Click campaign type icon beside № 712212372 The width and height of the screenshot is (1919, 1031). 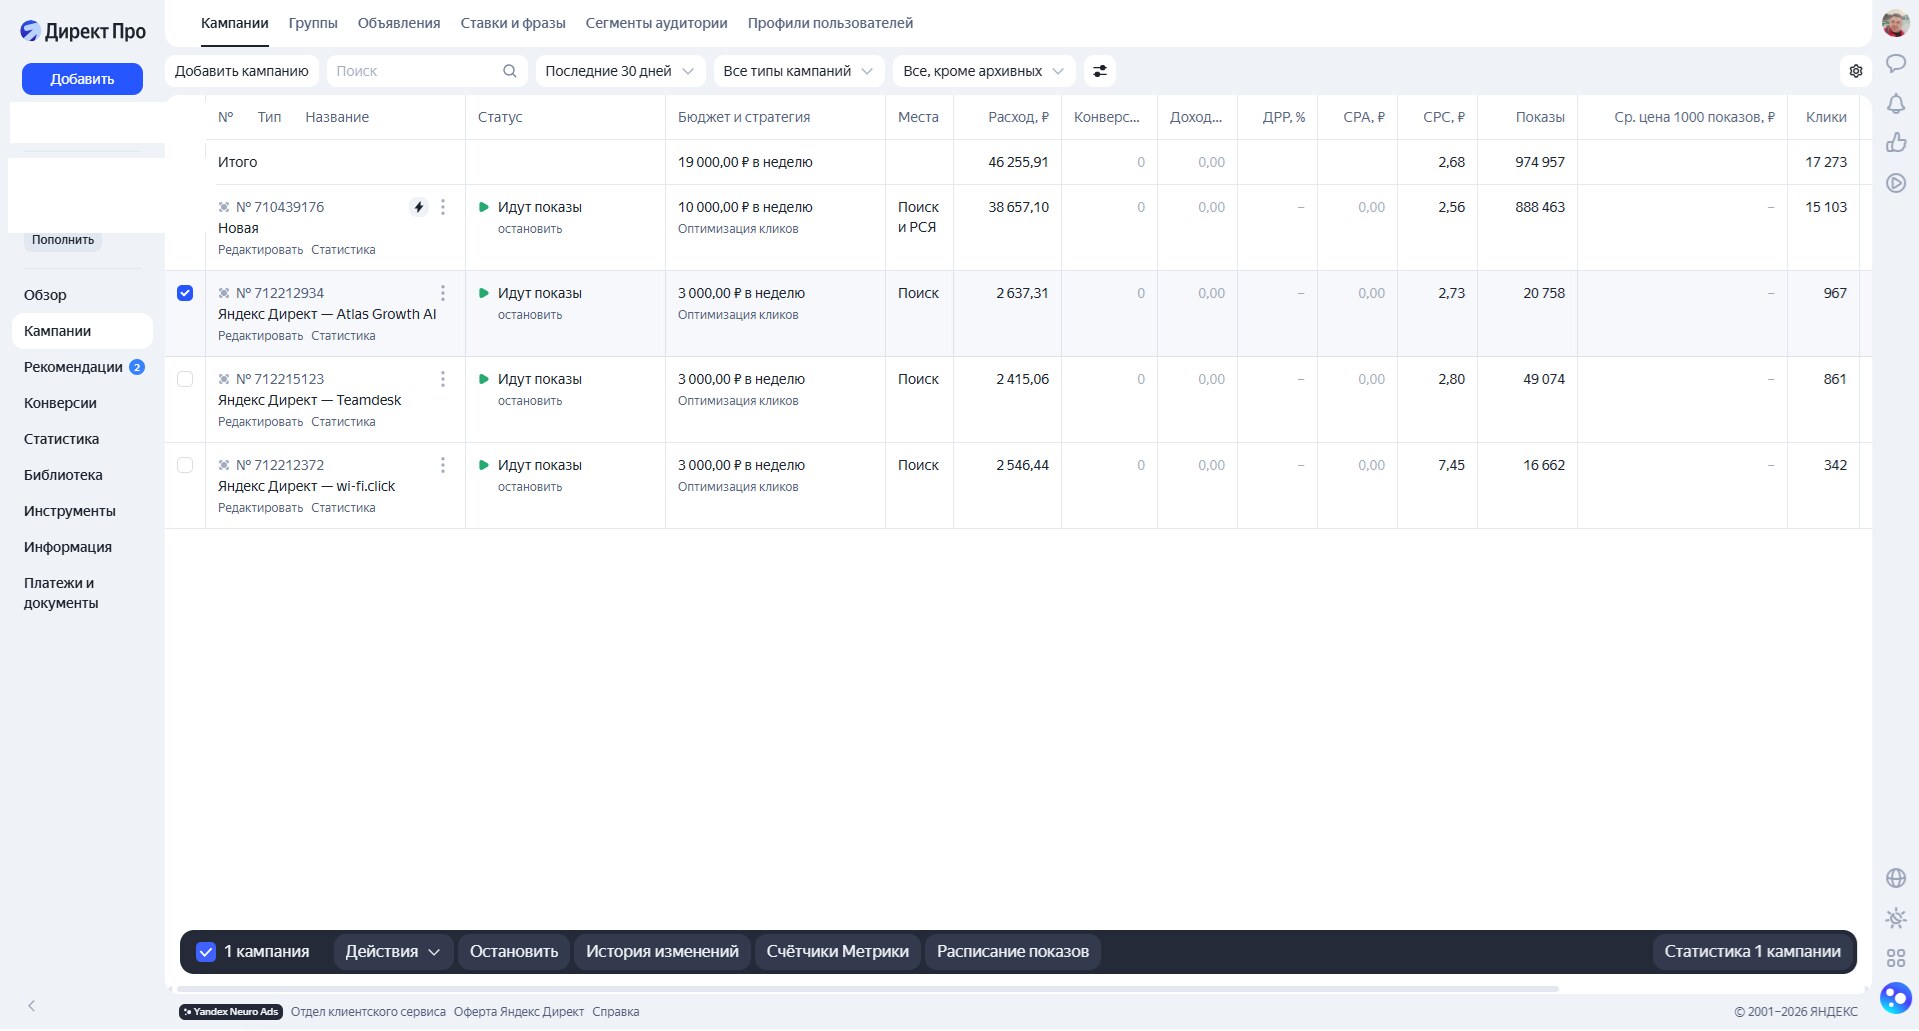tap(224, 465)
